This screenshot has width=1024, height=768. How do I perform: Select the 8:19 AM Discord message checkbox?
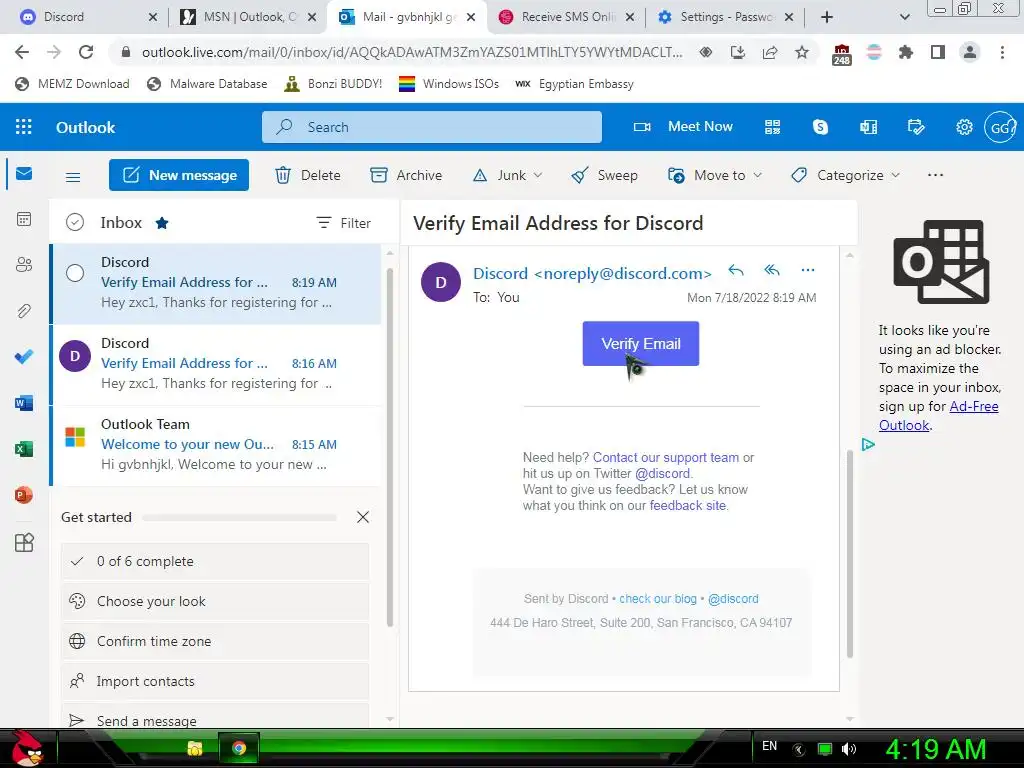pos(75,273)
